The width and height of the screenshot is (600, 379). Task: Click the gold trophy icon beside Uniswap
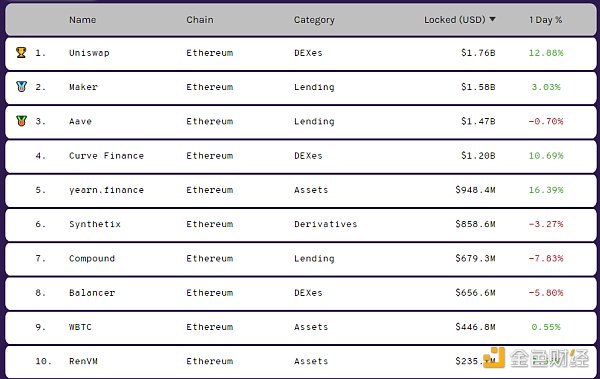click(21, 52)
